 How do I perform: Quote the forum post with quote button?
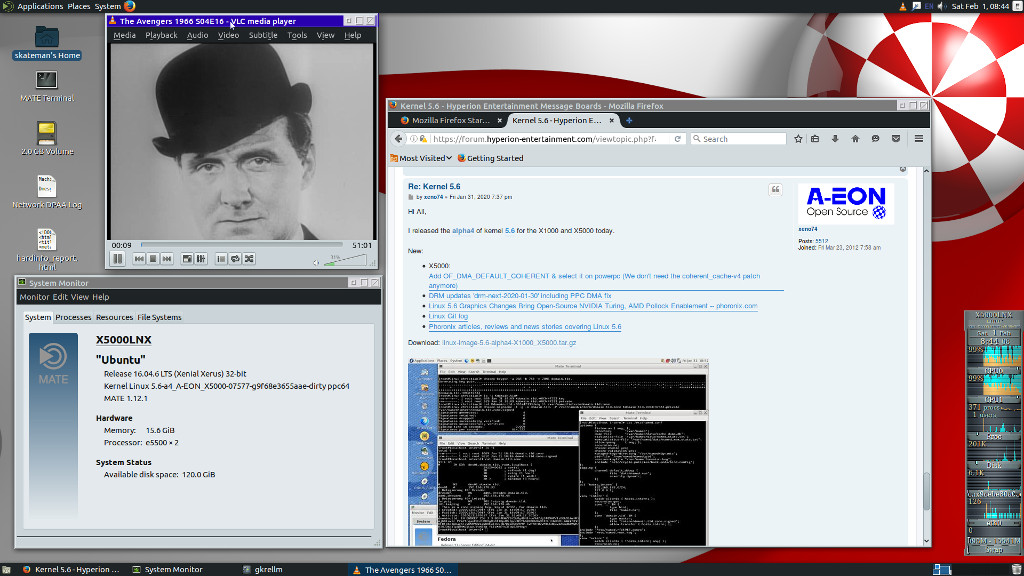(775, 189)
